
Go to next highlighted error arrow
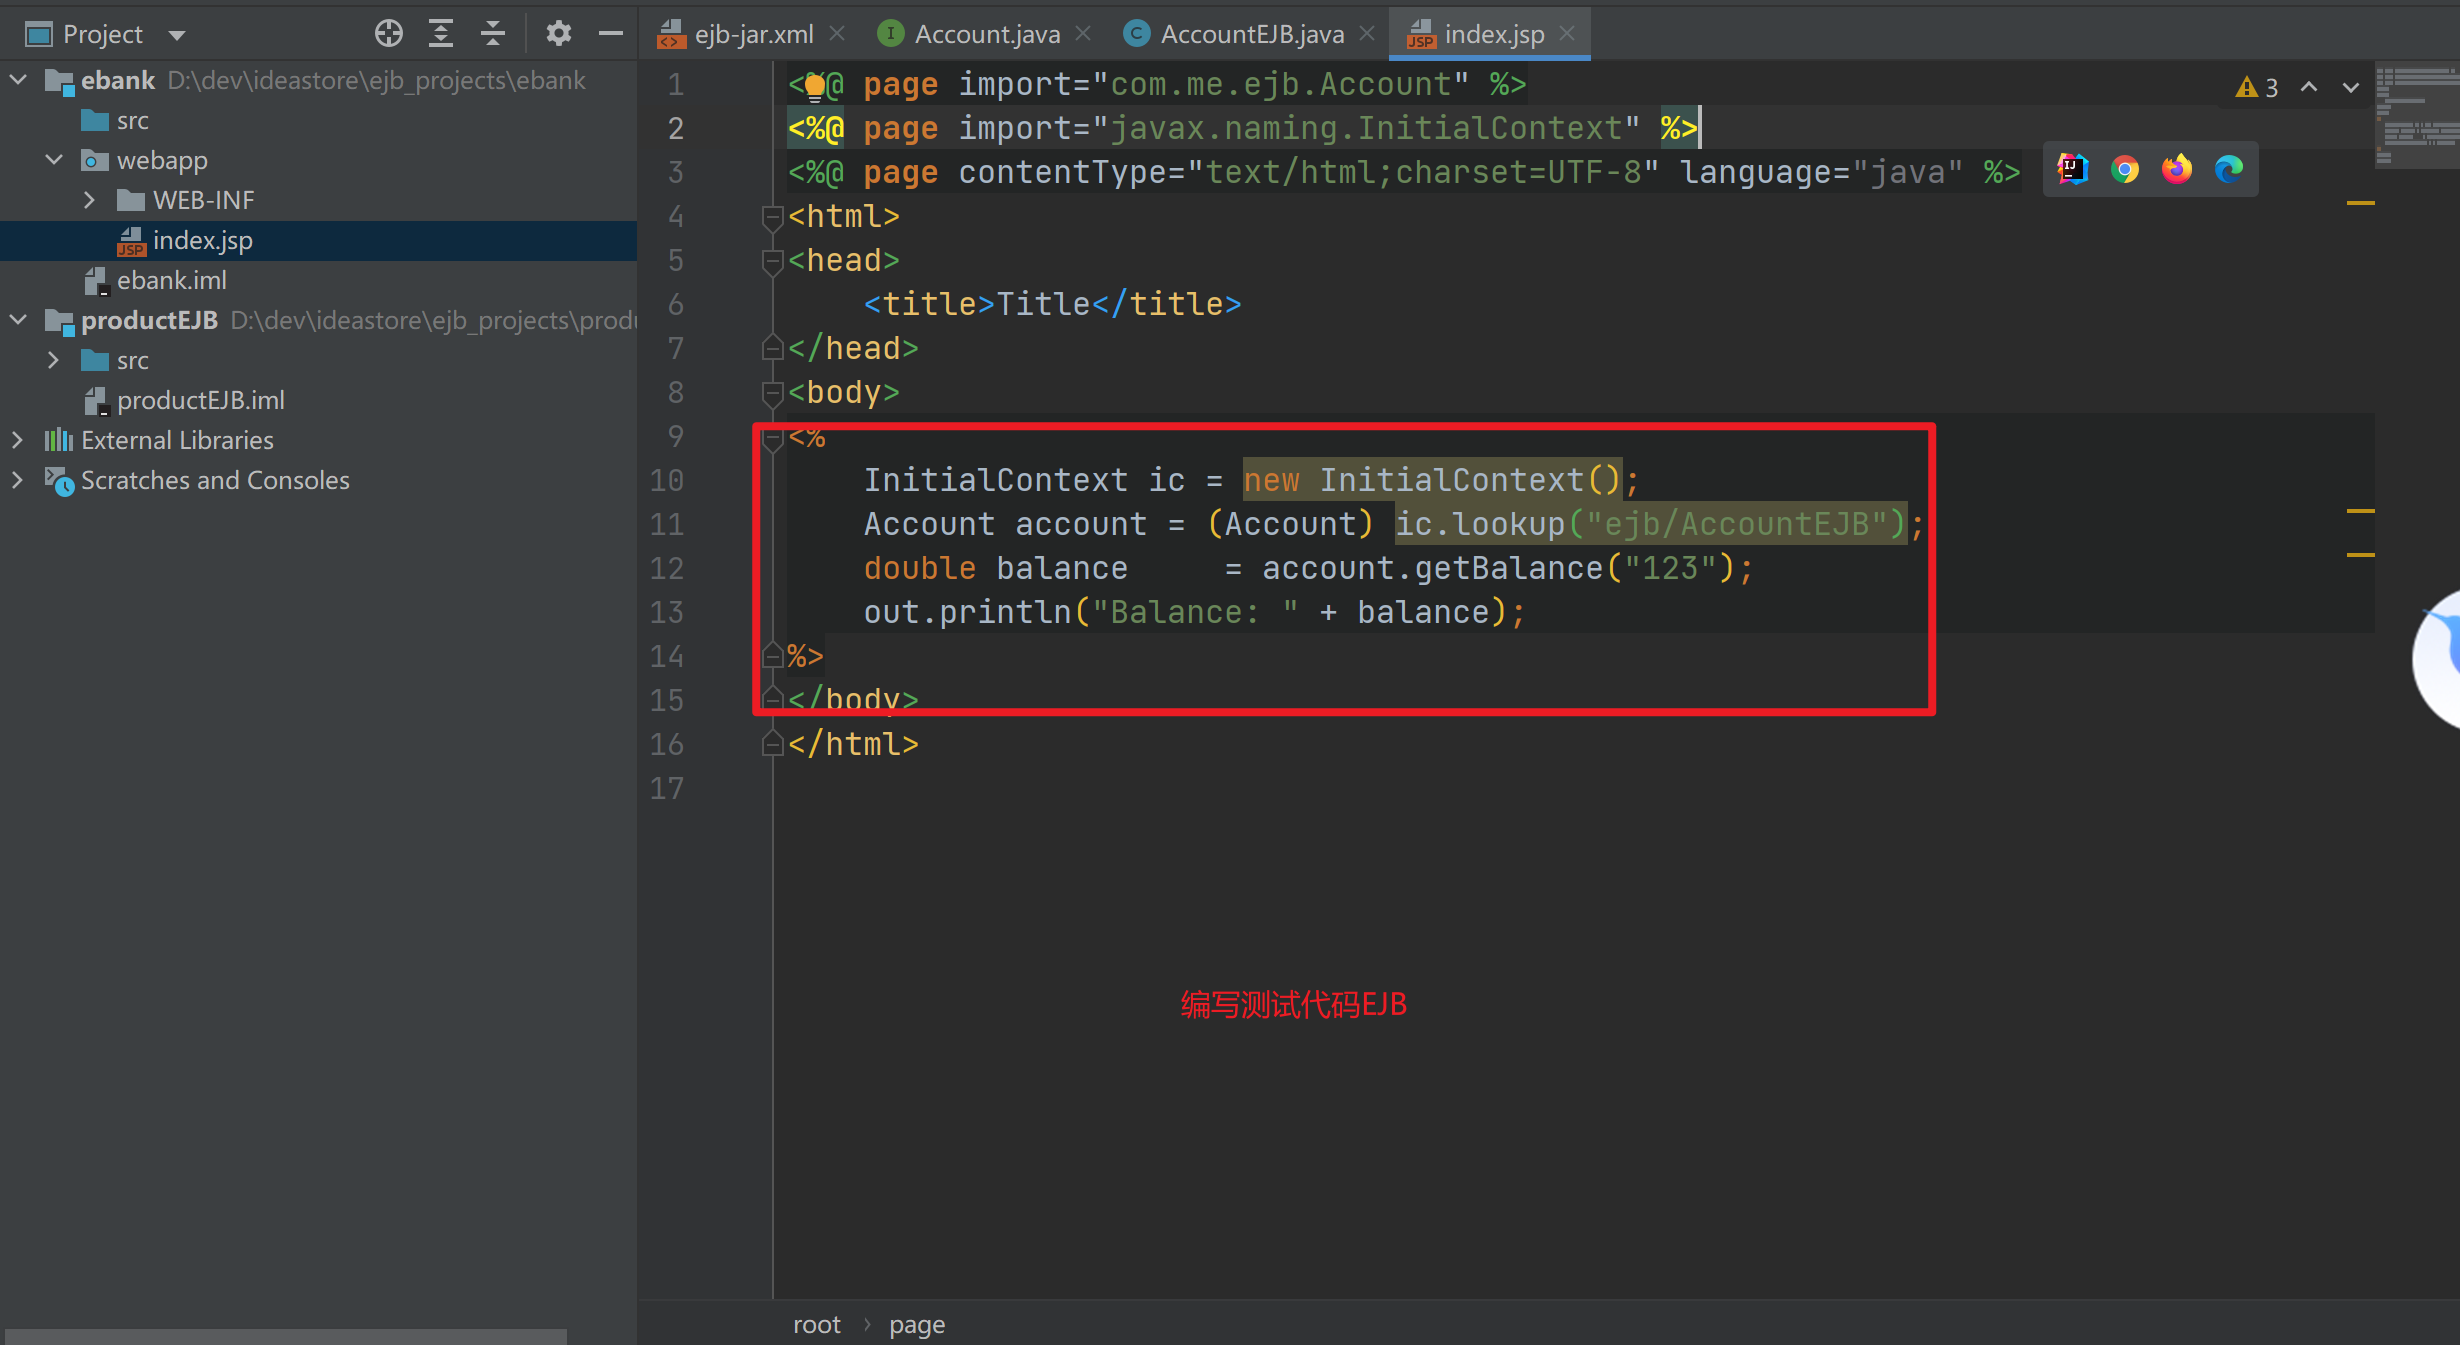(2351, 87)
